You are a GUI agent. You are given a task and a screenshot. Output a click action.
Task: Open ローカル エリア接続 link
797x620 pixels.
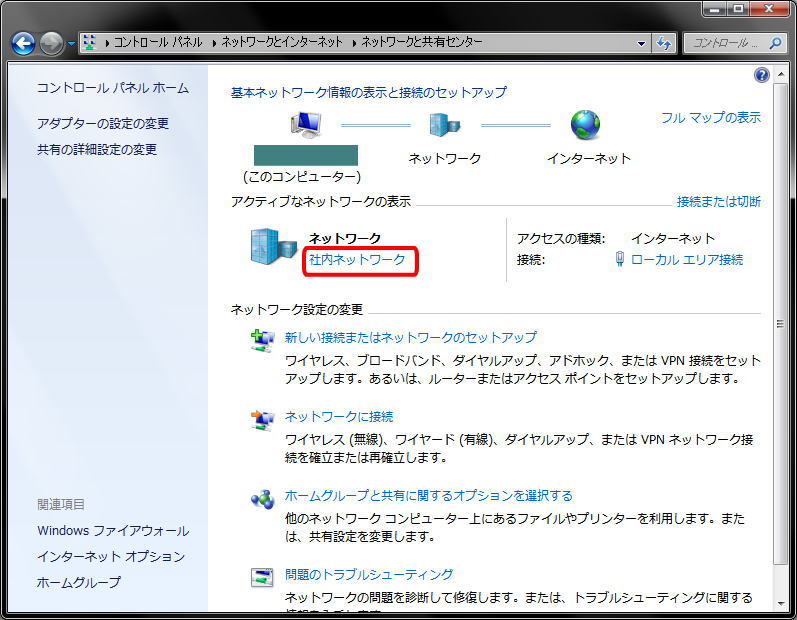point(687,260)
